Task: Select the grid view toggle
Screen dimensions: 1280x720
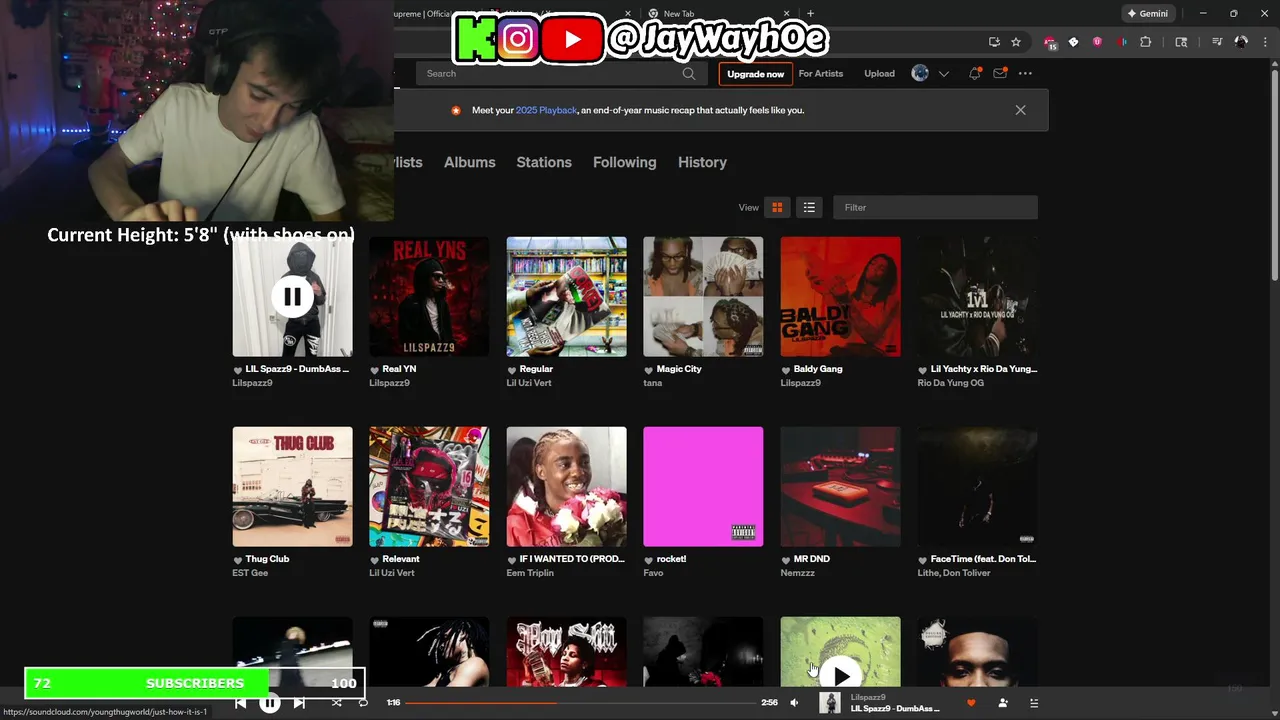Action: pos(777,207)
